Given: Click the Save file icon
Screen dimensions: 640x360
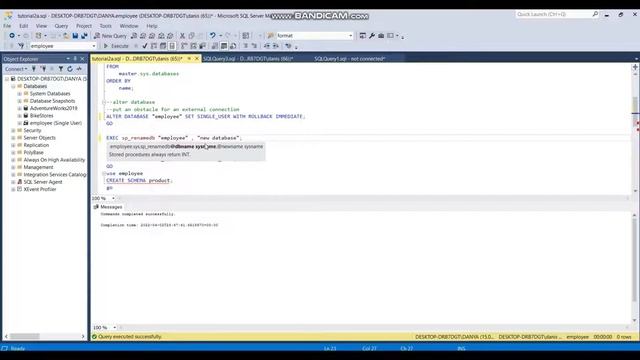Looking at the screenshot, I should tap(76, 36).
